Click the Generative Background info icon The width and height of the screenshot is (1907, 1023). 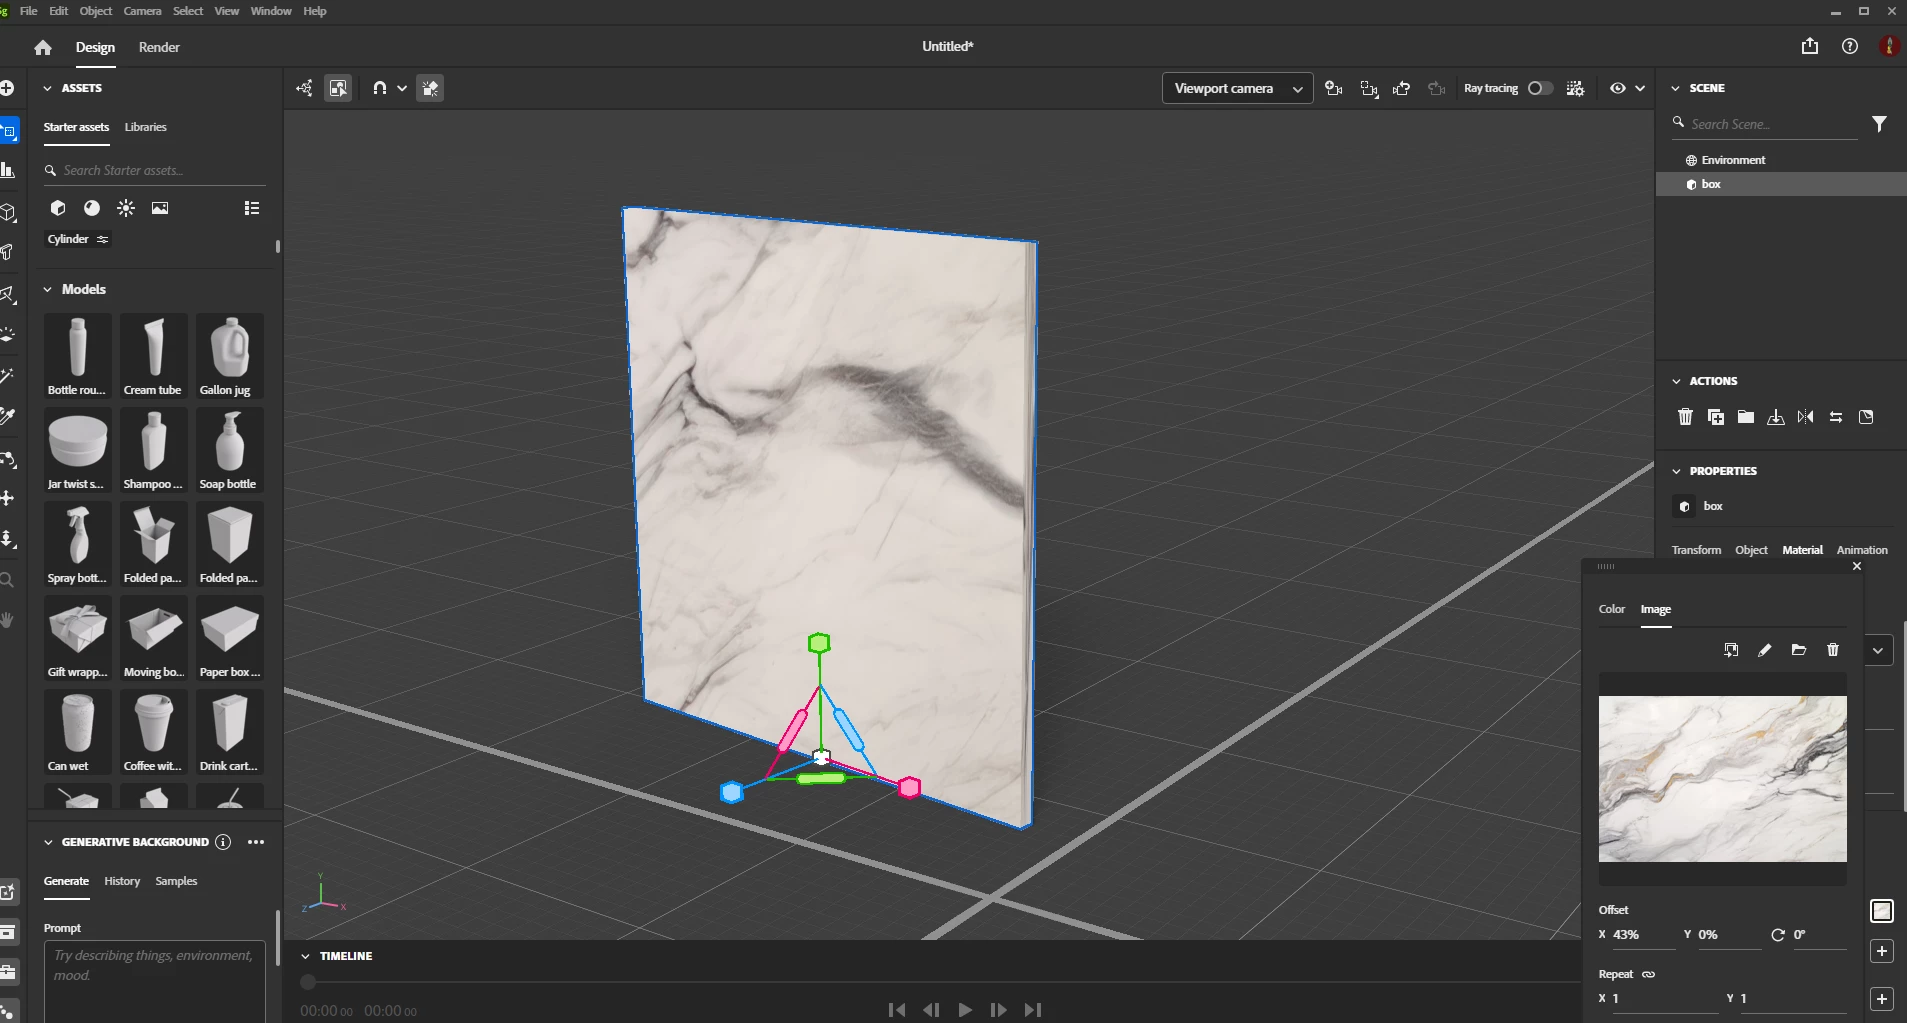(x=223, y=842)
